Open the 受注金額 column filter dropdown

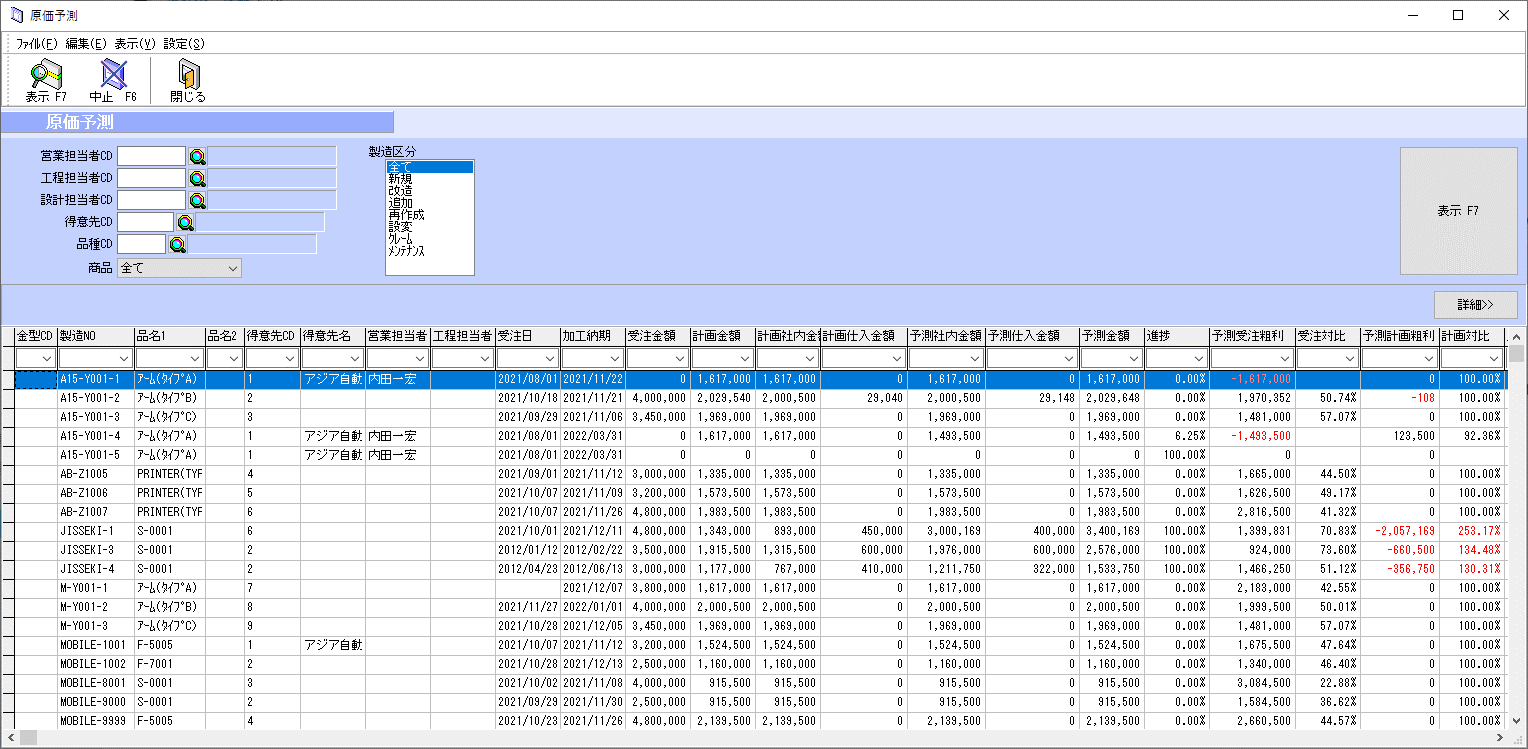click(679, 358)
